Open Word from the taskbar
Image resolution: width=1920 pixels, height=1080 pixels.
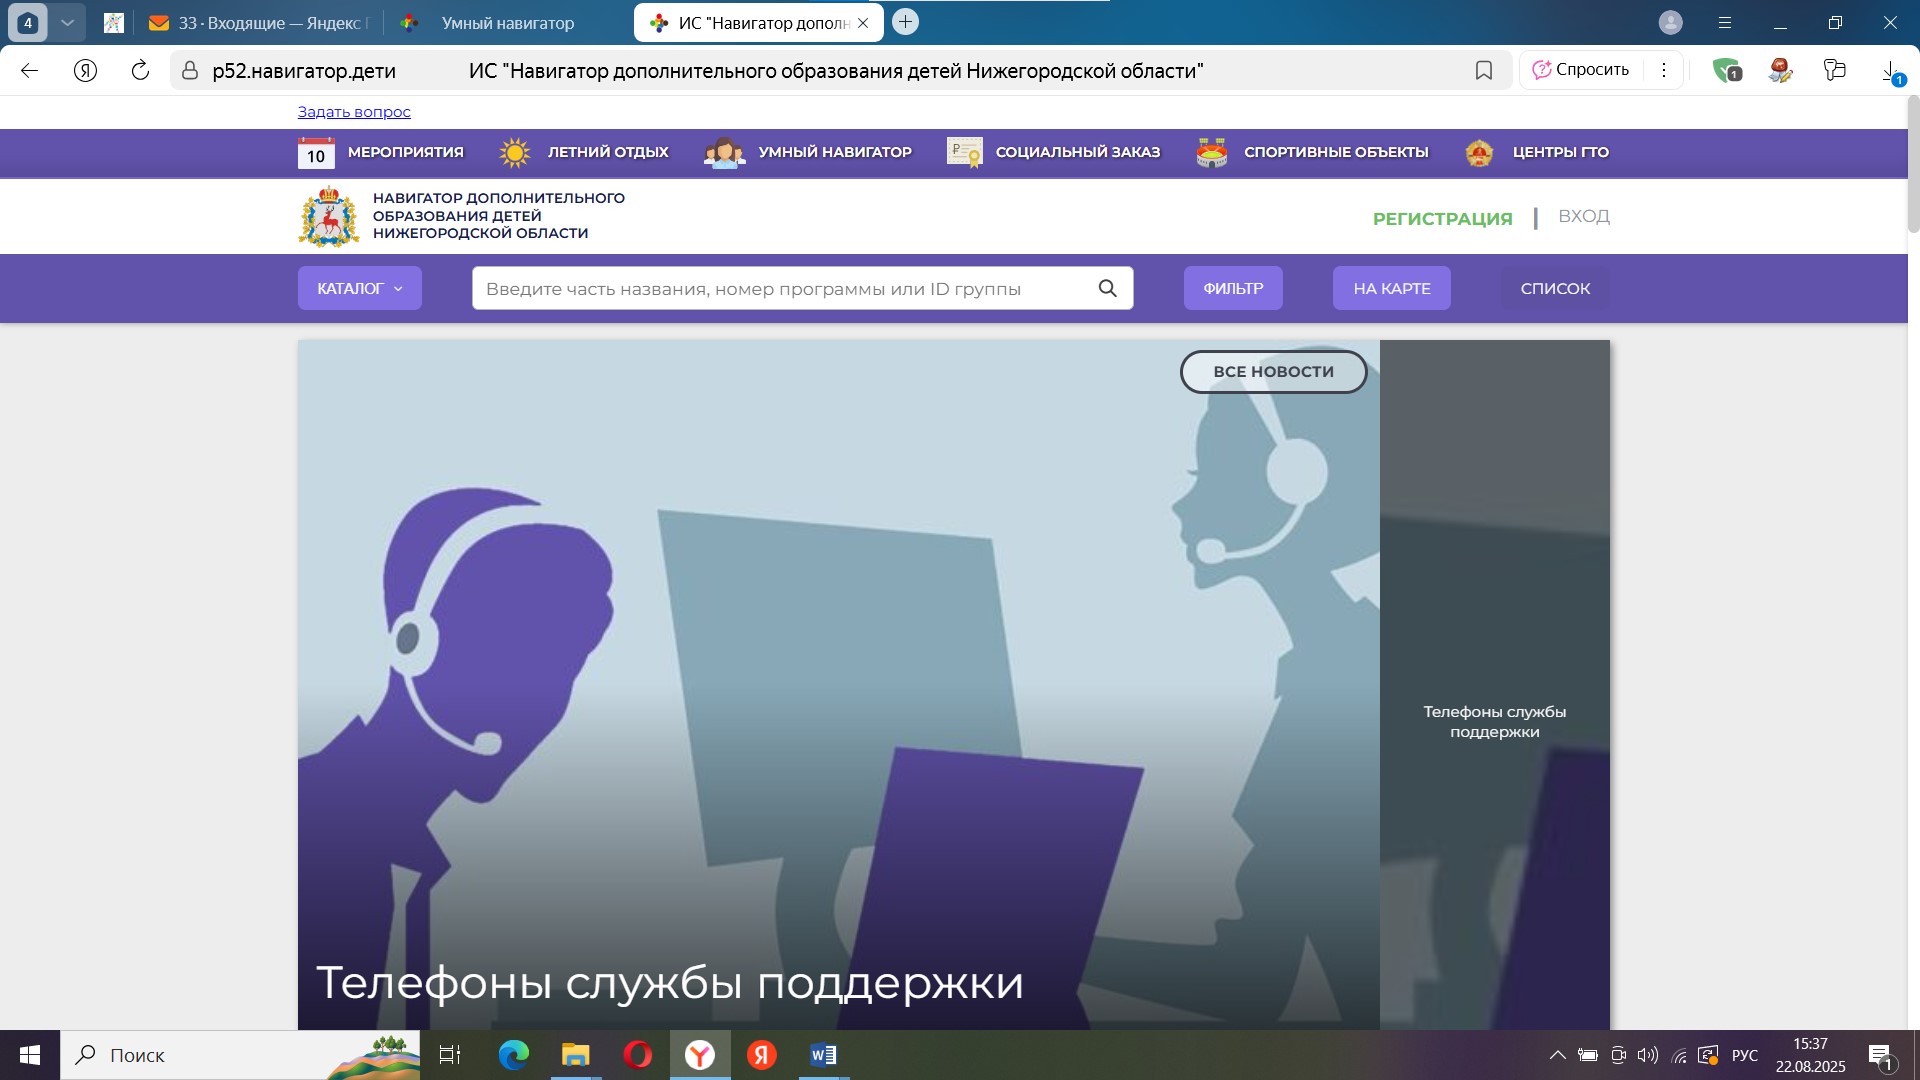point(823,1055)
